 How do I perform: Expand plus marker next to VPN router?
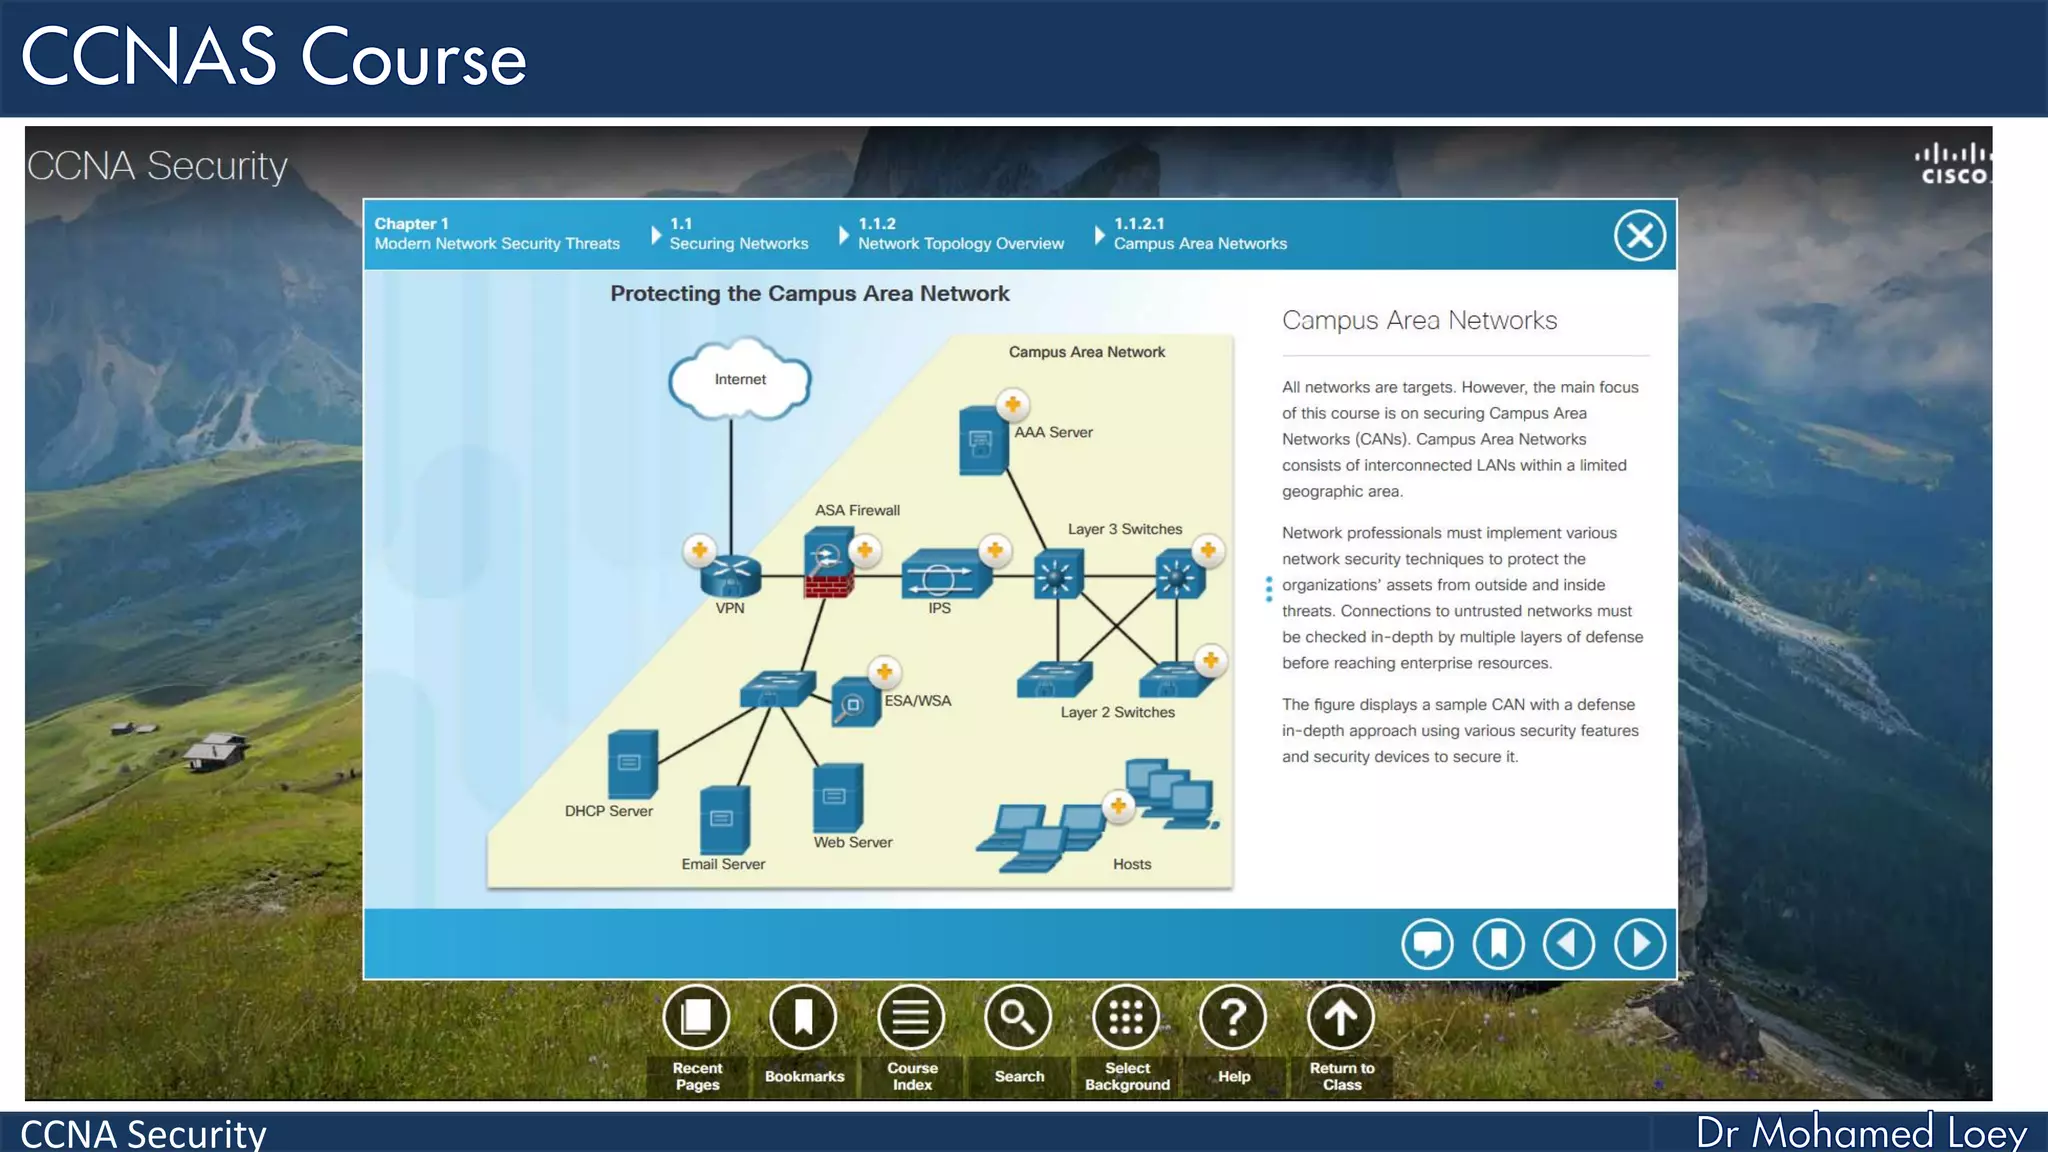700,550
